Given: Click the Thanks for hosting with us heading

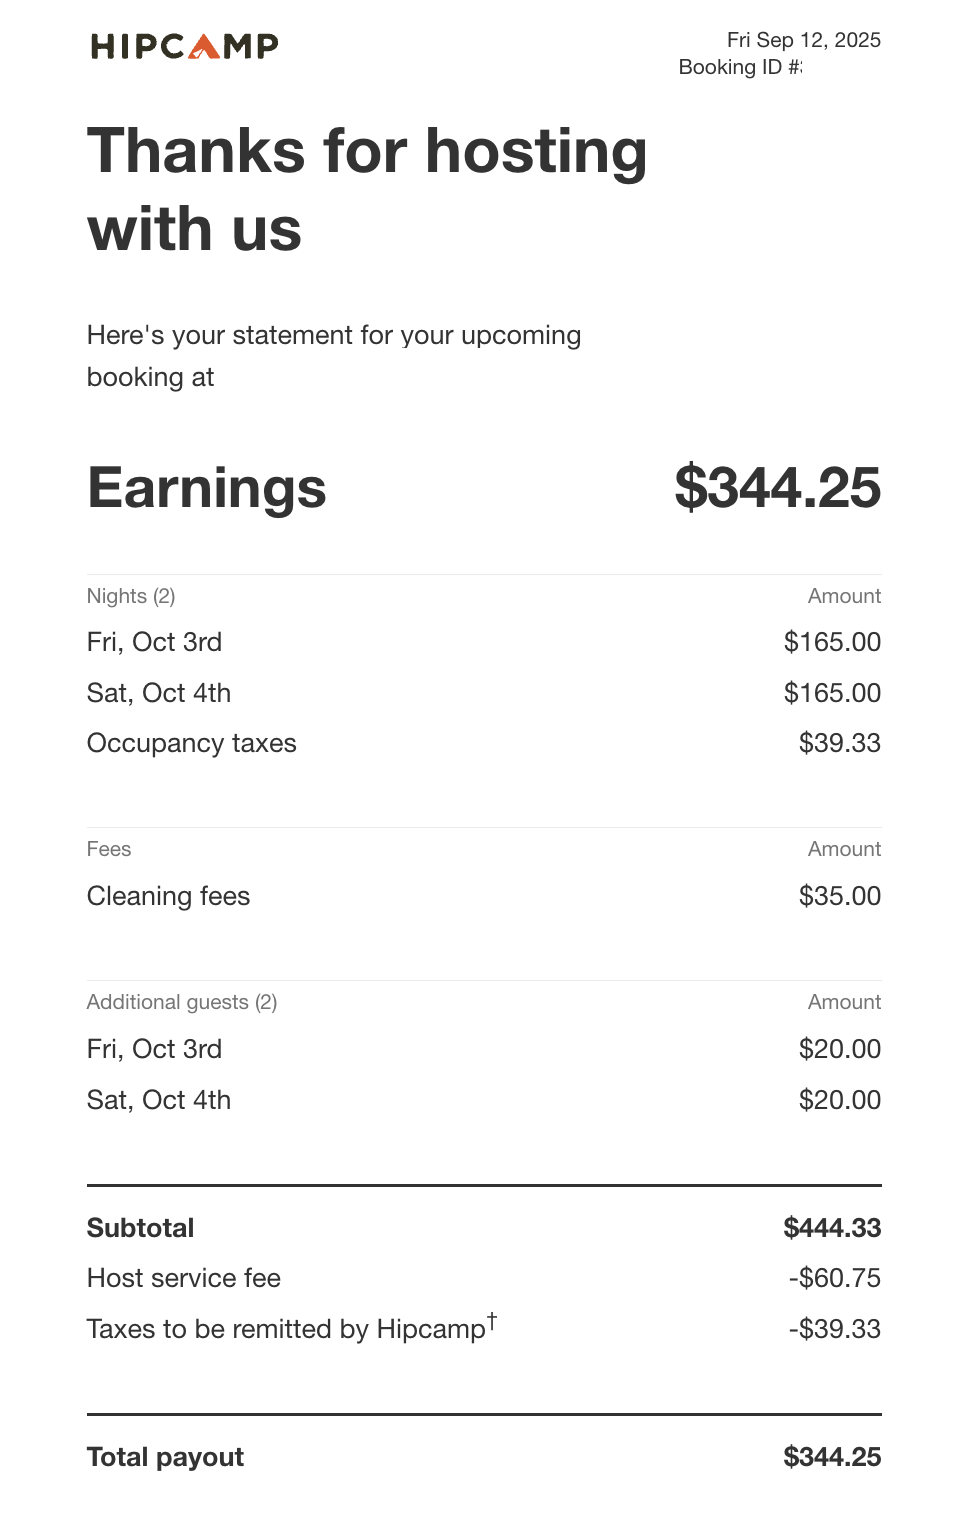Looking at the screenshot, I should click(367, 189).
